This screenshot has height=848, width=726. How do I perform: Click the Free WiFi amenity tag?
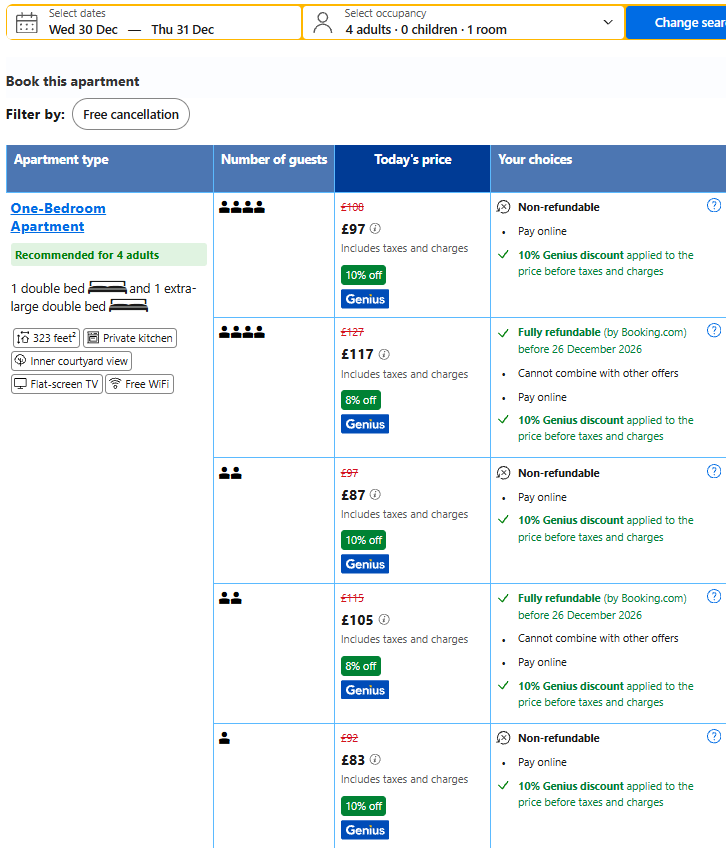pos(140,384)
